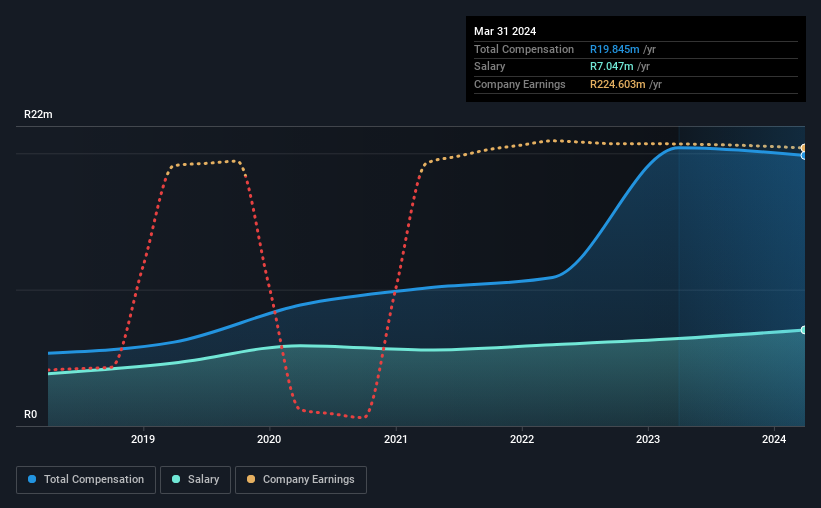Click the R22m y-axis label
821x508 pixels.
tap(38, 114)
